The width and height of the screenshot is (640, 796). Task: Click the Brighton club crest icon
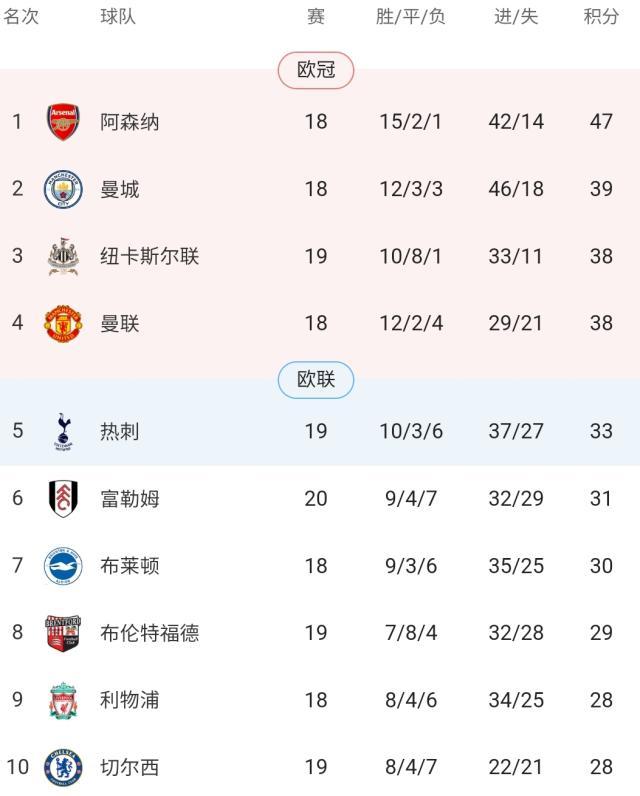click(63, 566)
